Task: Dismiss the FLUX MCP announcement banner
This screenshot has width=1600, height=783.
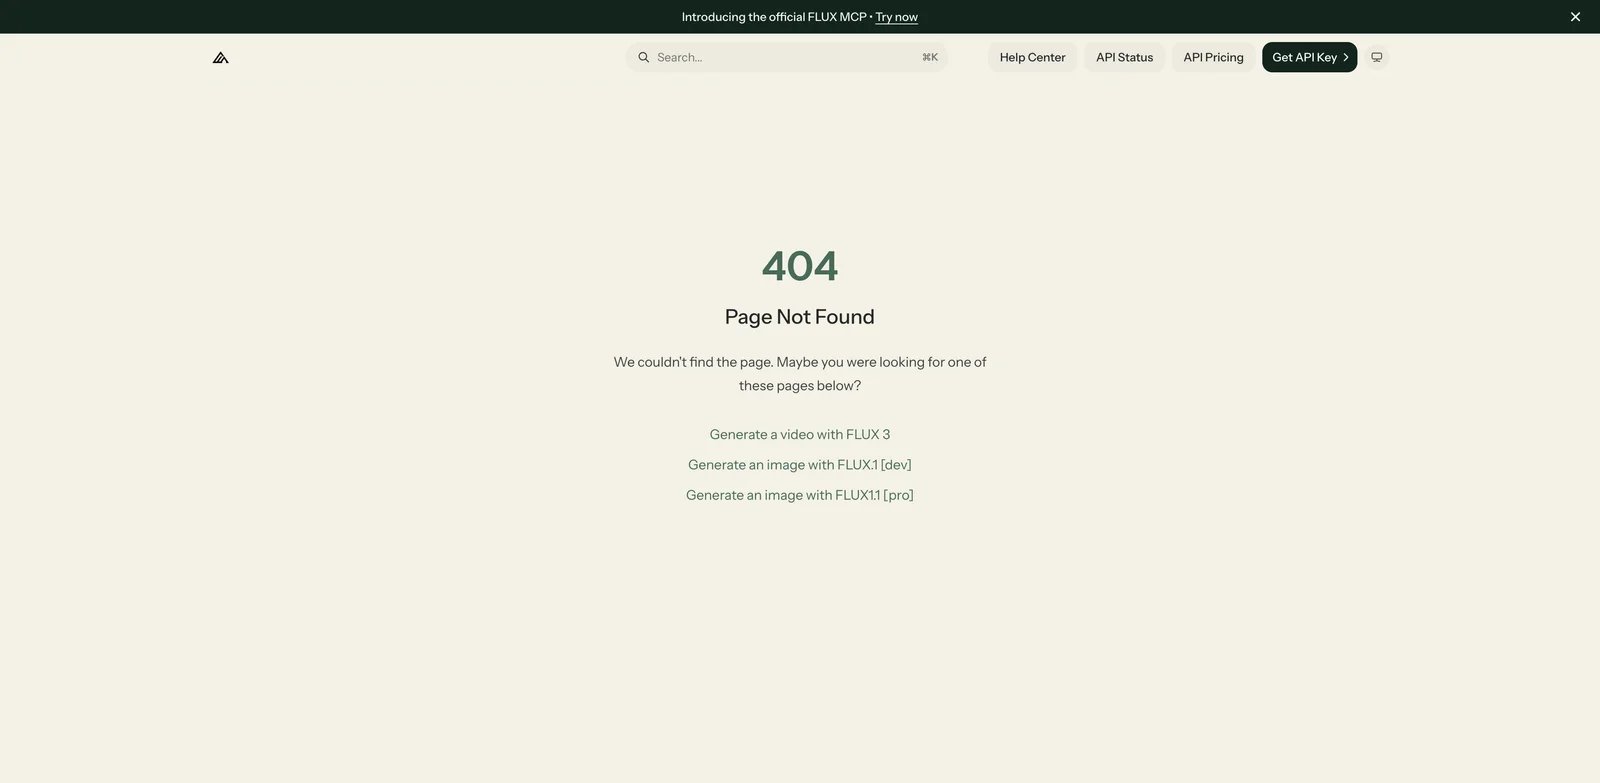Action: tap(1575, 17)
